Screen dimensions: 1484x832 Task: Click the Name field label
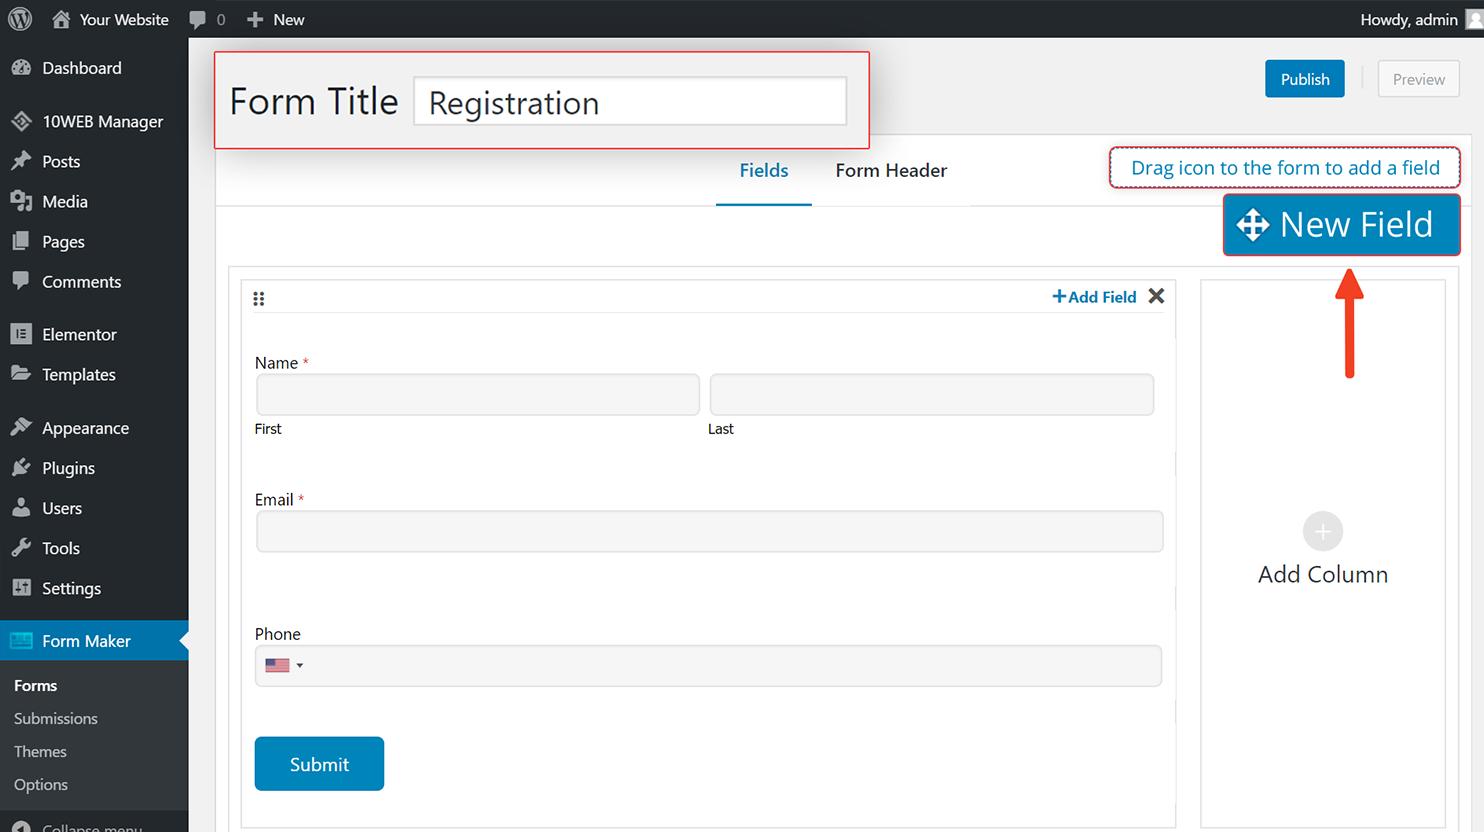coord(276,363)
